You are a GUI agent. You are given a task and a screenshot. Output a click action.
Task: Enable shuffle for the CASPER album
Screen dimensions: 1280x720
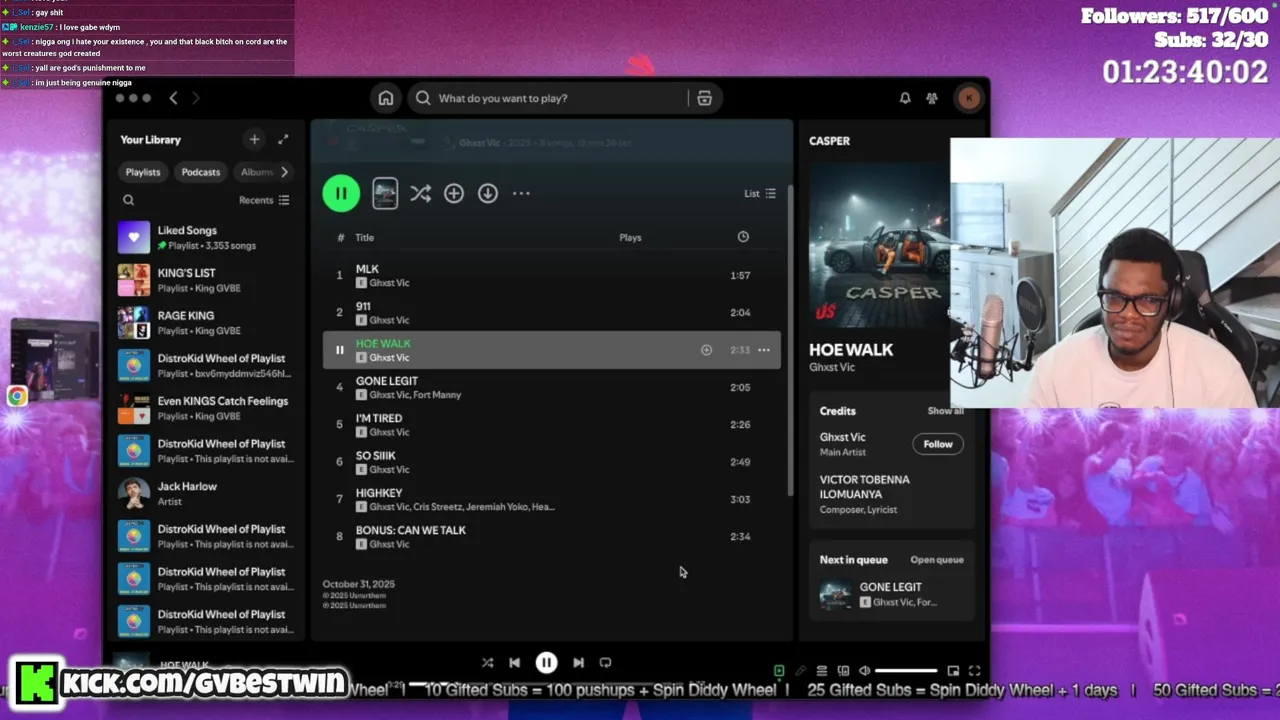[420, 193]
